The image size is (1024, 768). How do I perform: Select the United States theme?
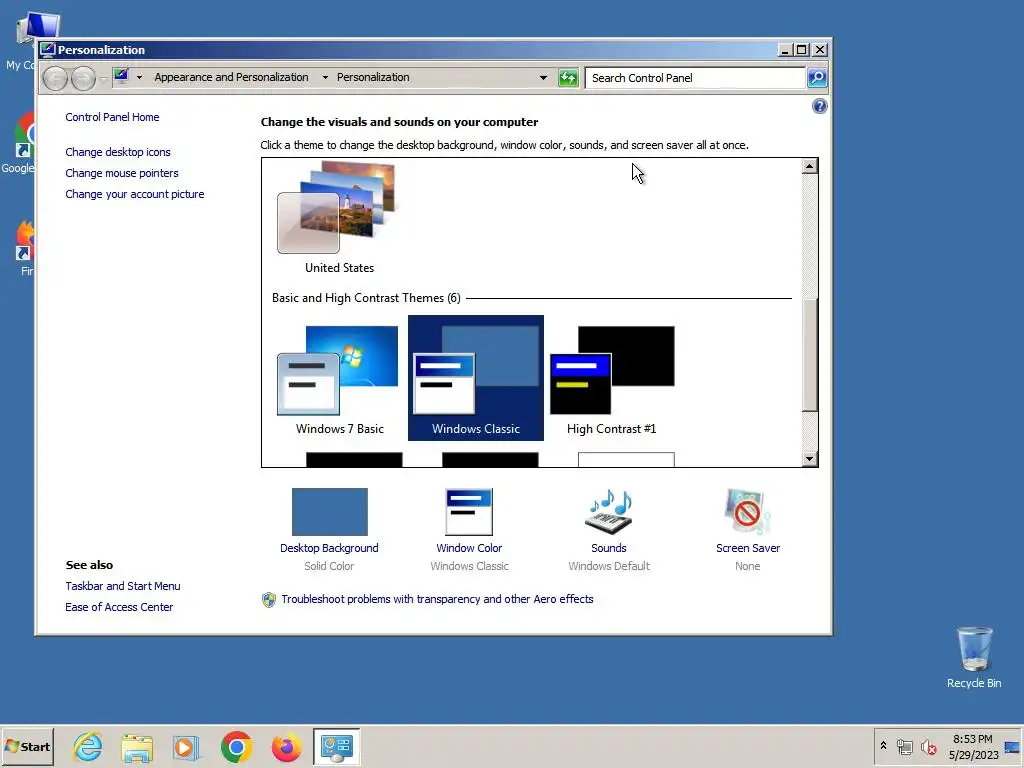coord(340,217)
